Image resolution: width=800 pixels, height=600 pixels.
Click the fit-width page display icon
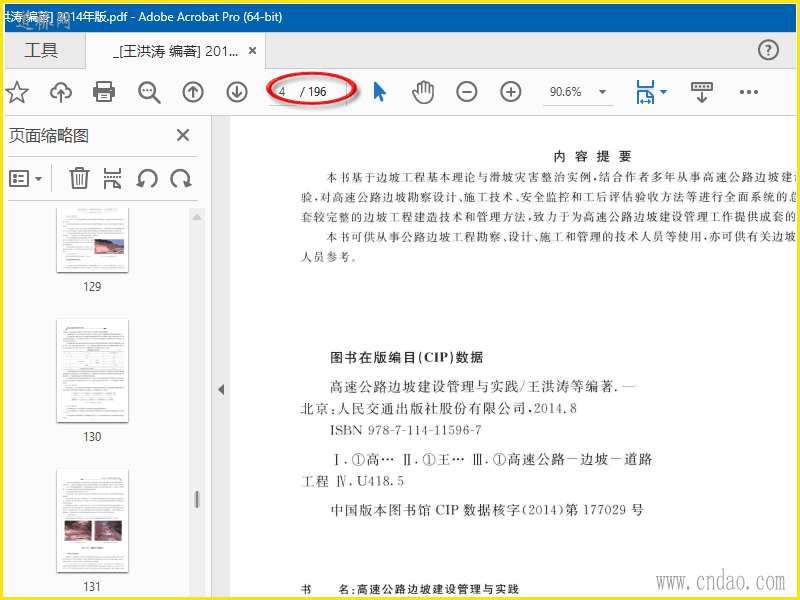click(645, 92)
